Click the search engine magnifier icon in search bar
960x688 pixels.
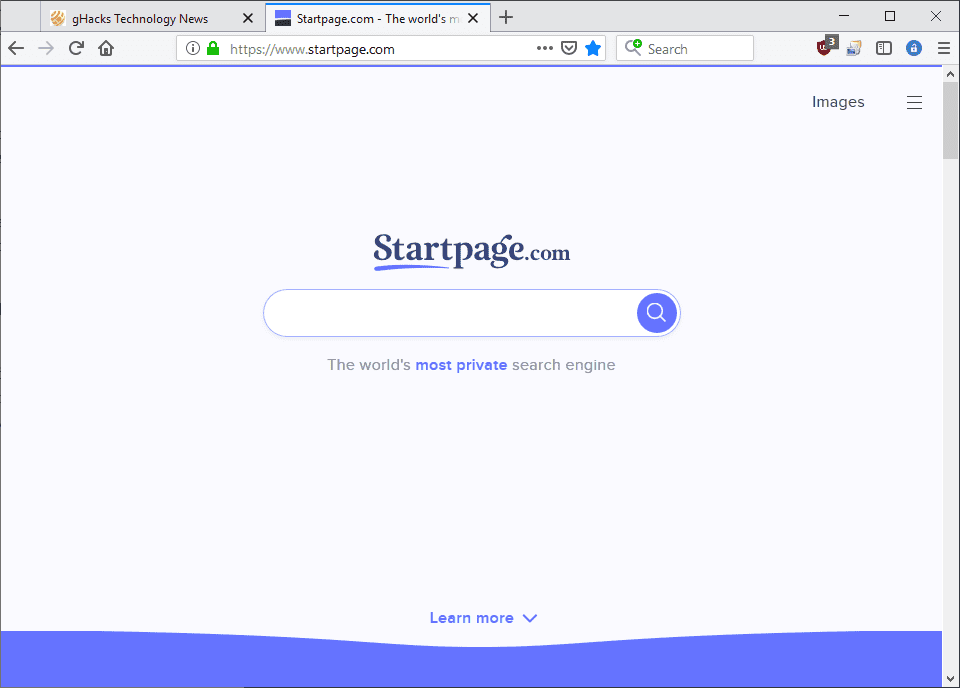click(633, 48)
